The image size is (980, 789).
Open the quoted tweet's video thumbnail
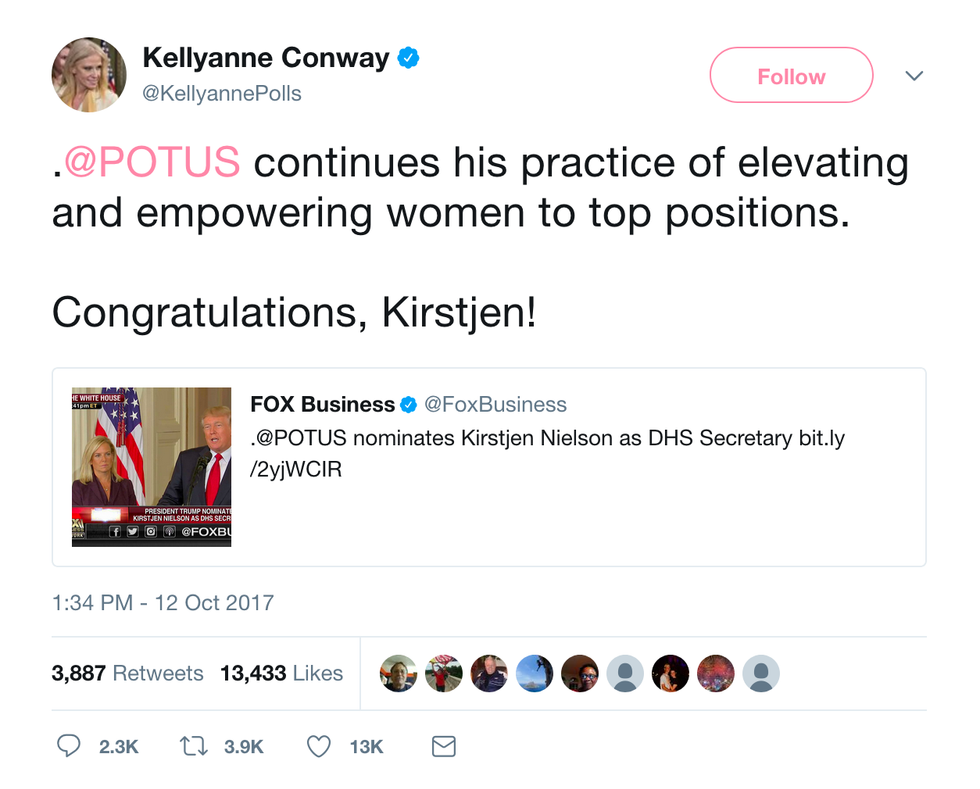[x=152, y=467]
